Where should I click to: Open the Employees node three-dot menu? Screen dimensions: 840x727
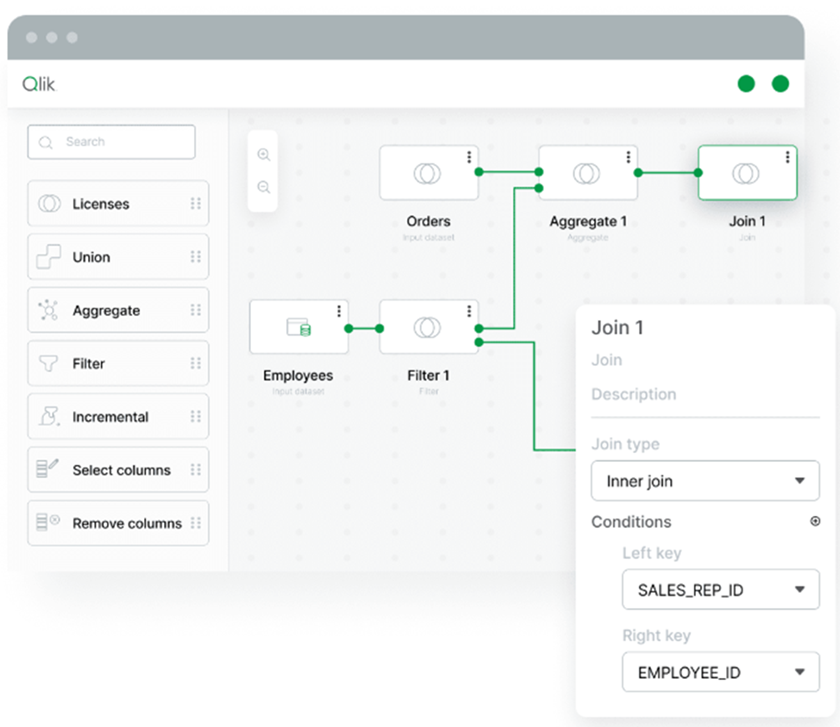click(x=339, y=311)
